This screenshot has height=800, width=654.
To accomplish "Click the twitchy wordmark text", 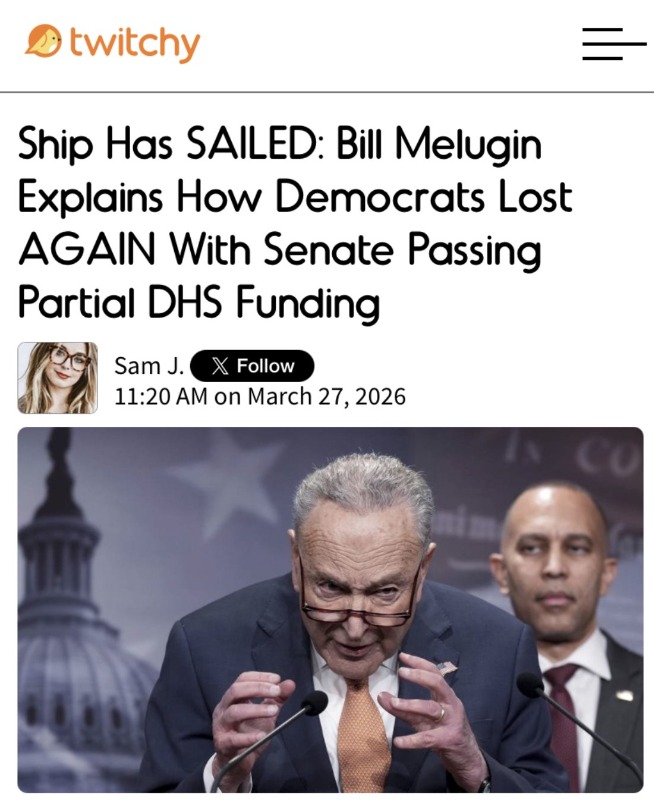I will 134,43.
